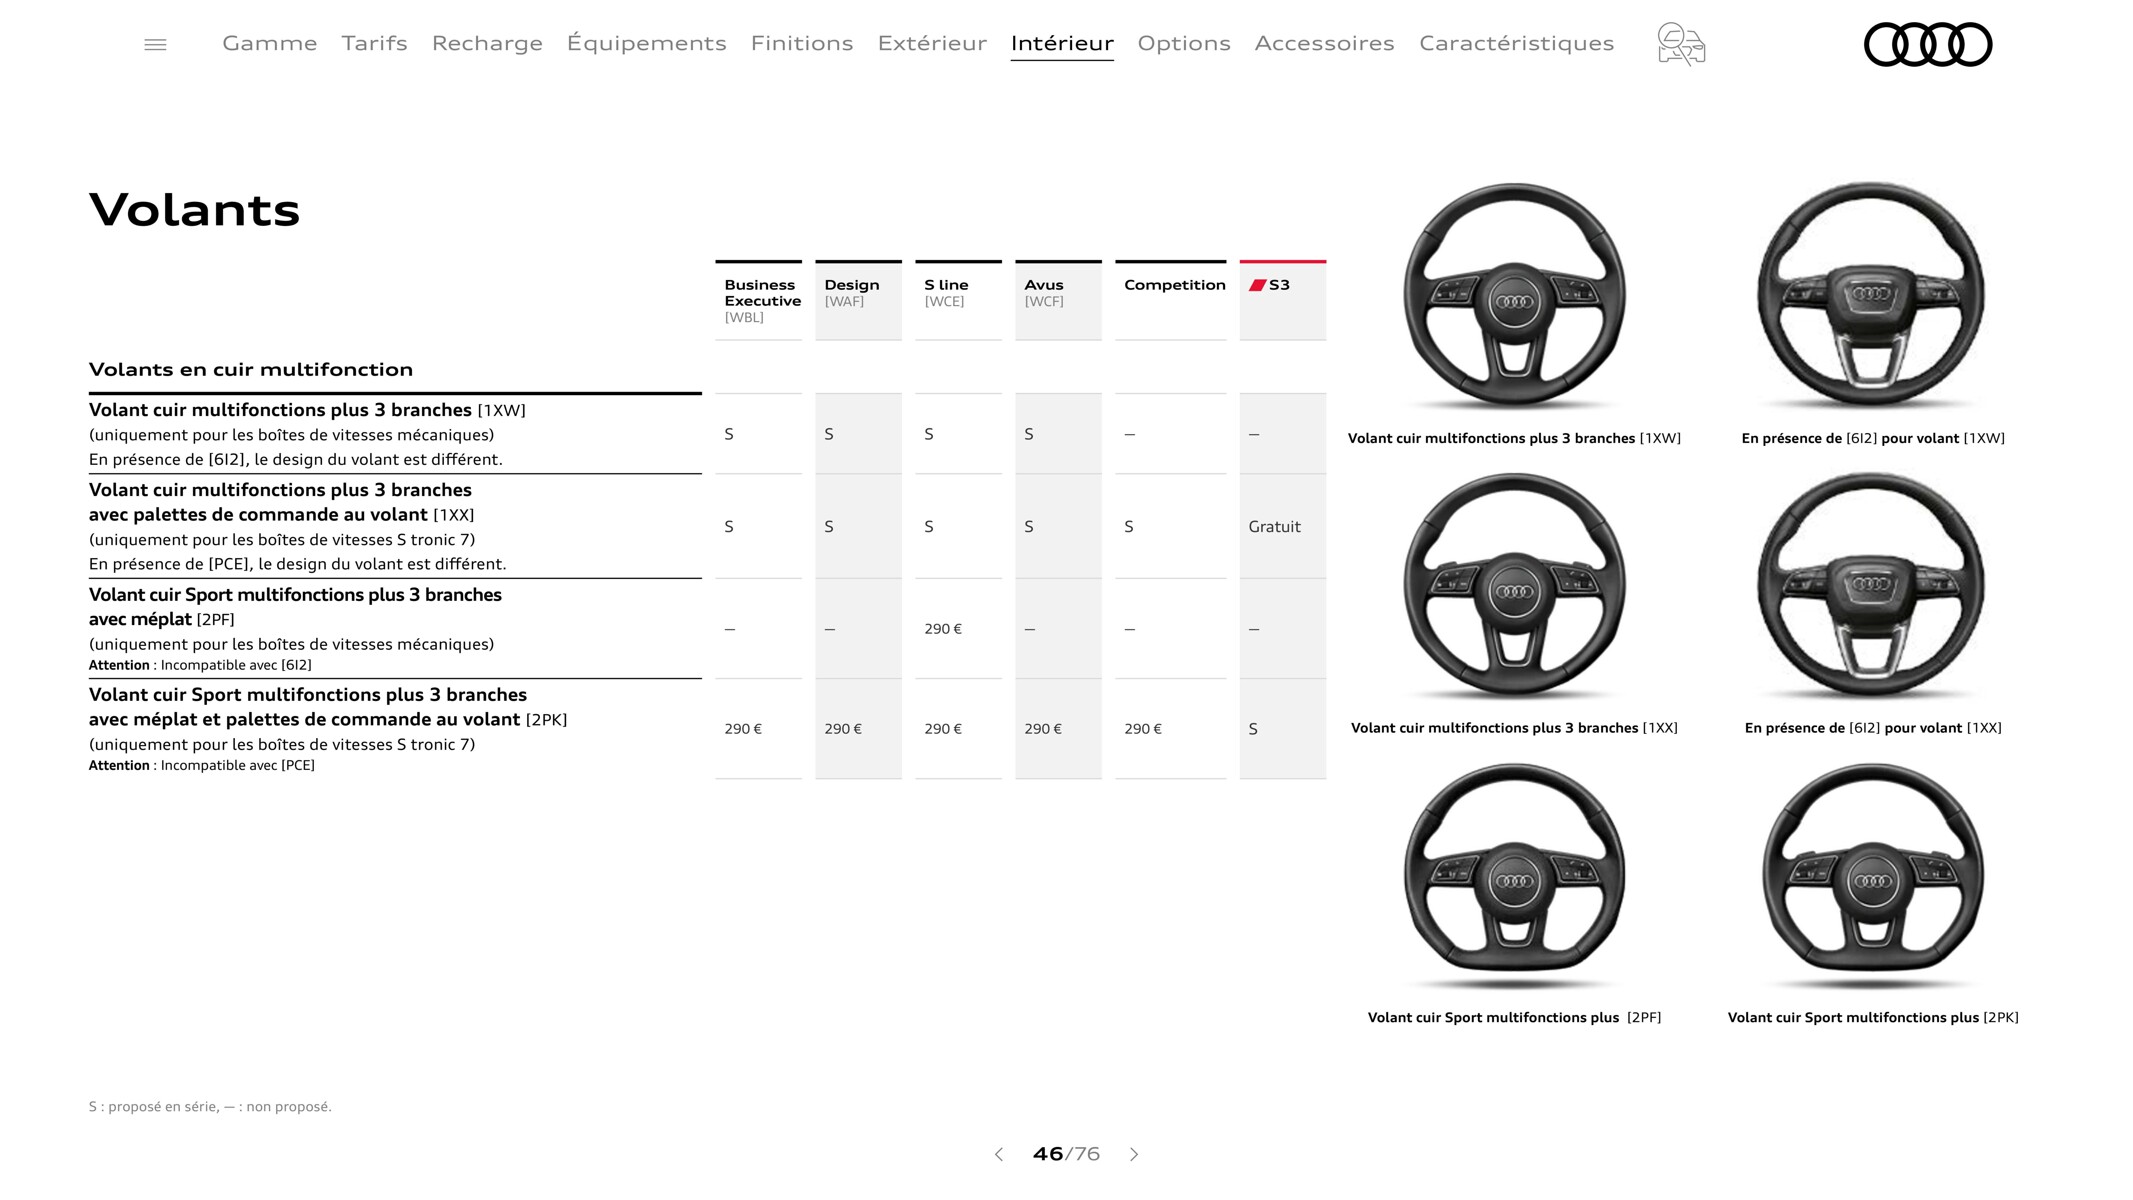This screenshot has width=2133, height=1200.
Task: Click the 6I2 variant 1XW steering wheel image
Action: click(x=1871, y=296)
